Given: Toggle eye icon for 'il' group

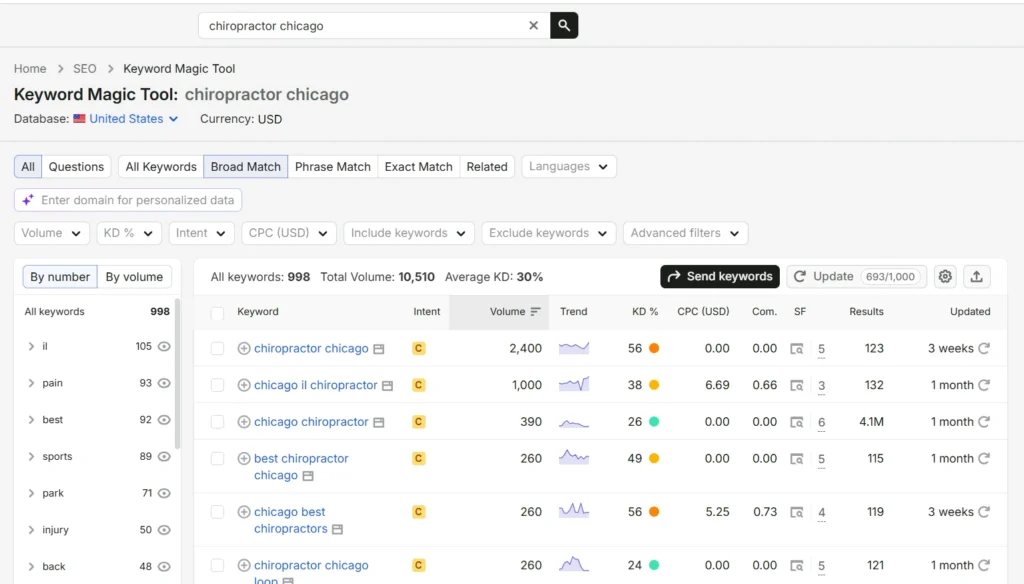Looking at the screenshot, I should tap(164, 346).
